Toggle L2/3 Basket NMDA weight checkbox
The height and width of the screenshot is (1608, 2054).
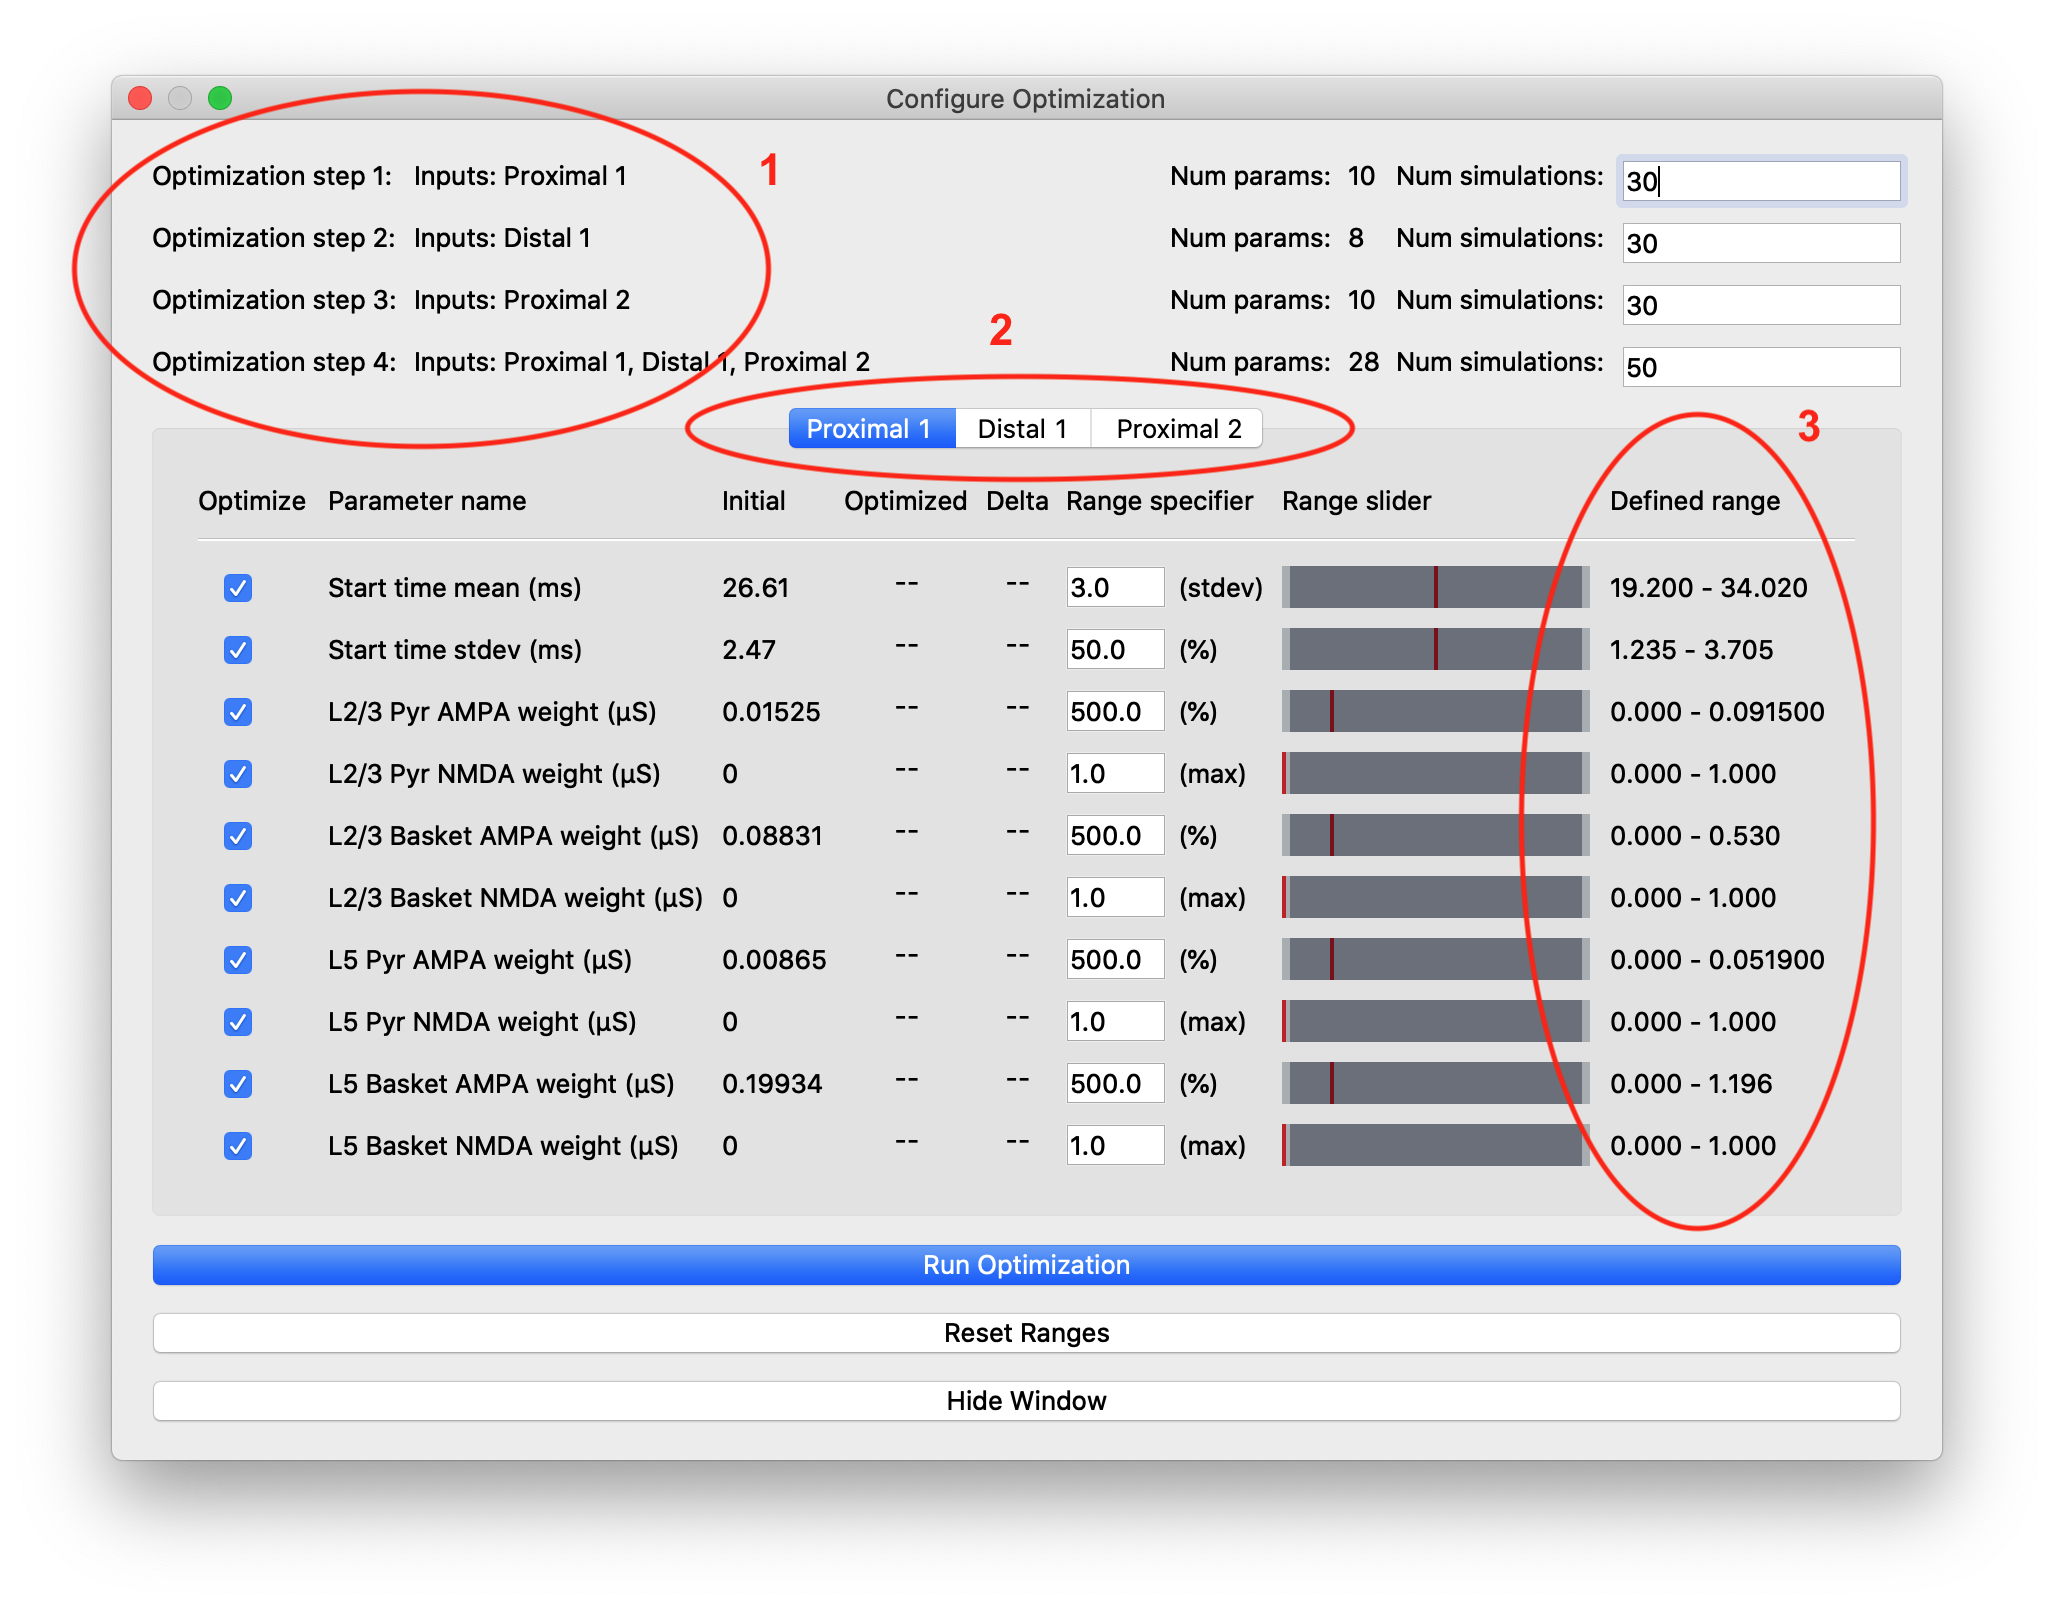point(237,898)
